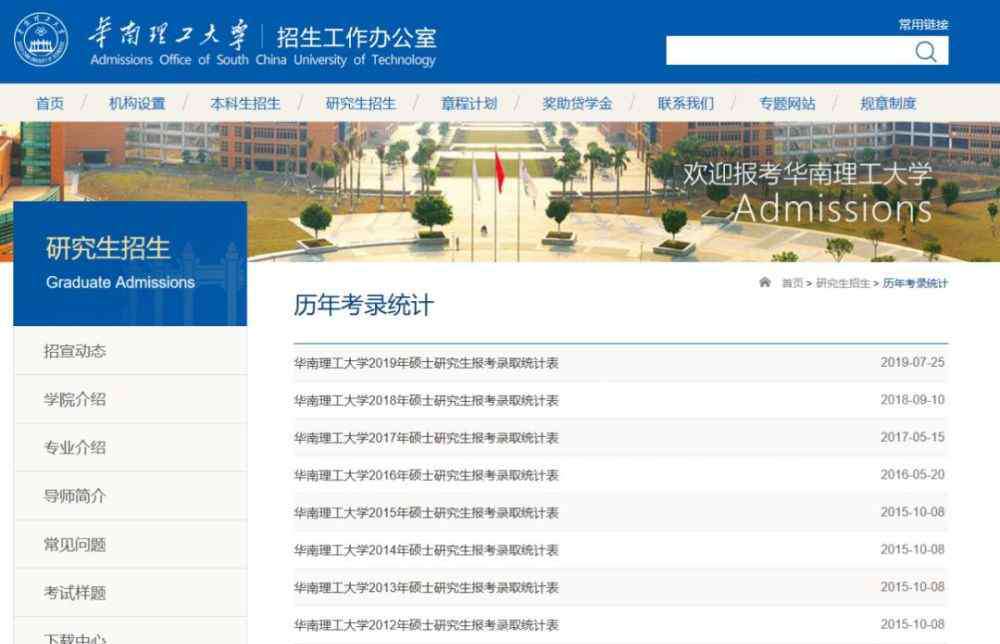
Task: Open the 2015年硕士研究生报考录取统计表 article
Action: tap(426, 513)
